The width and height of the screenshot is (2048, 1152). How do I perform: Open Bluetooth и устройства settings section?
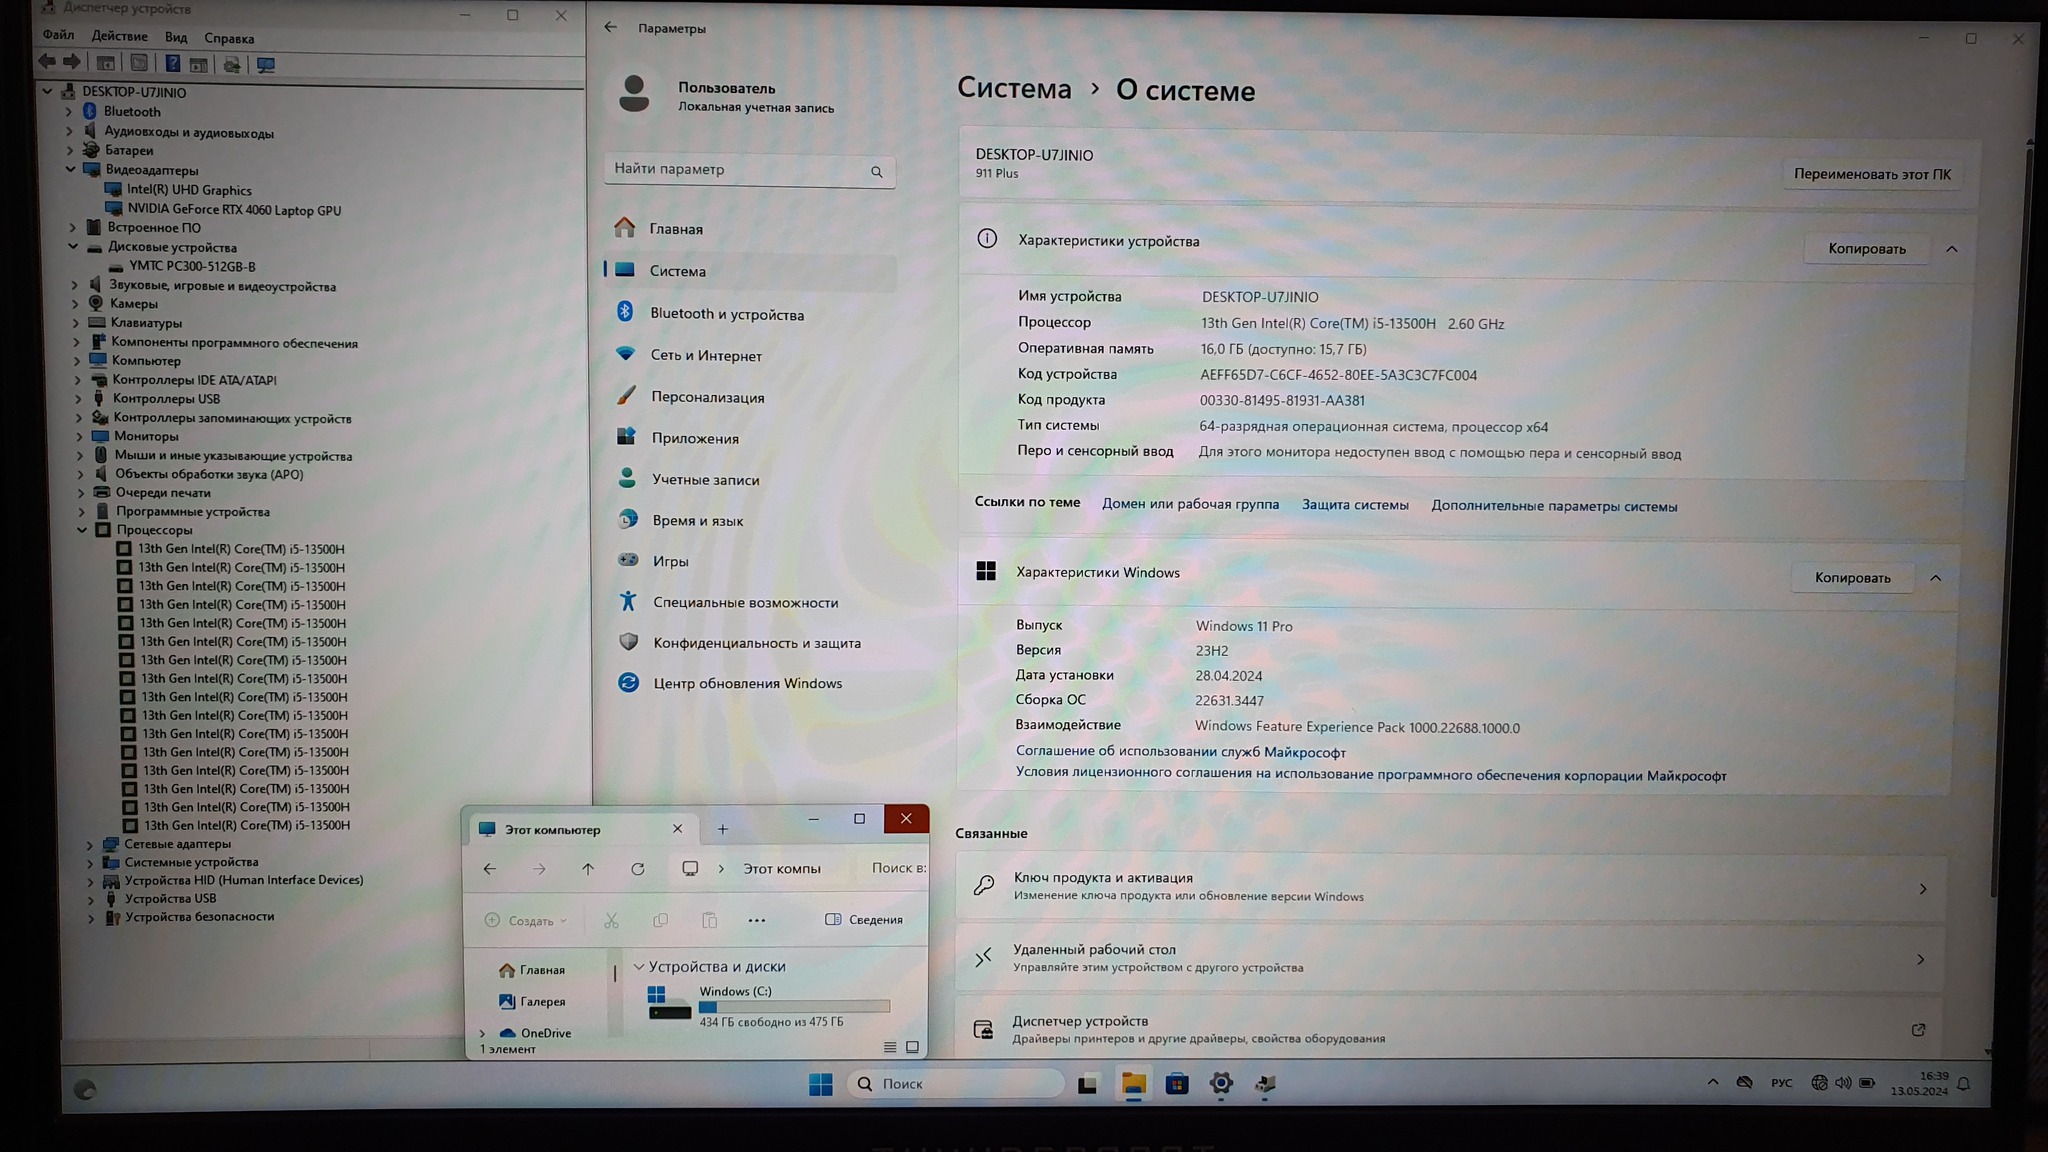coord(726,314)
